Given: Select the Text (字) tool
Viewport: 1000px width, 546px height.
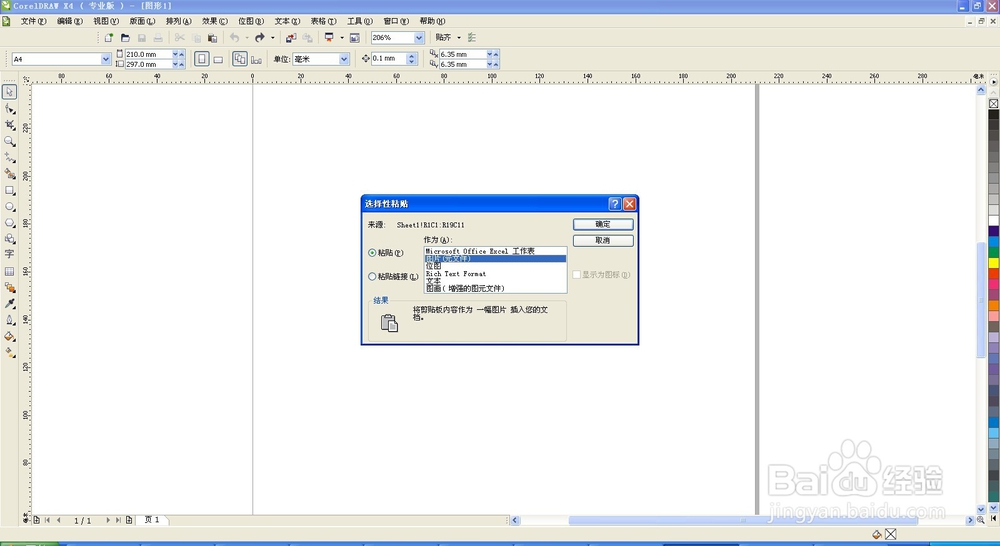Looking at the screenshot, I should point(10,254).
